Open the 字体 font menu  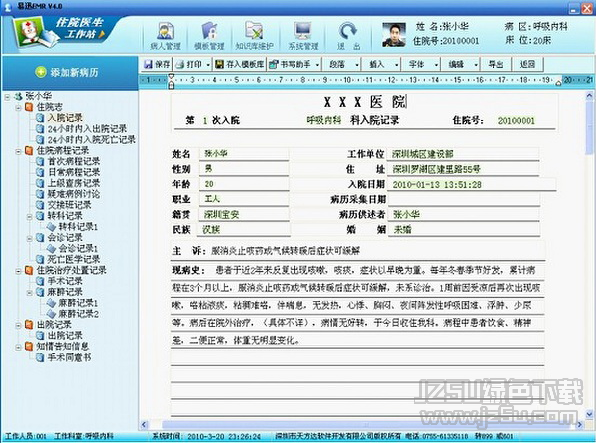click(x=421, y=64)
